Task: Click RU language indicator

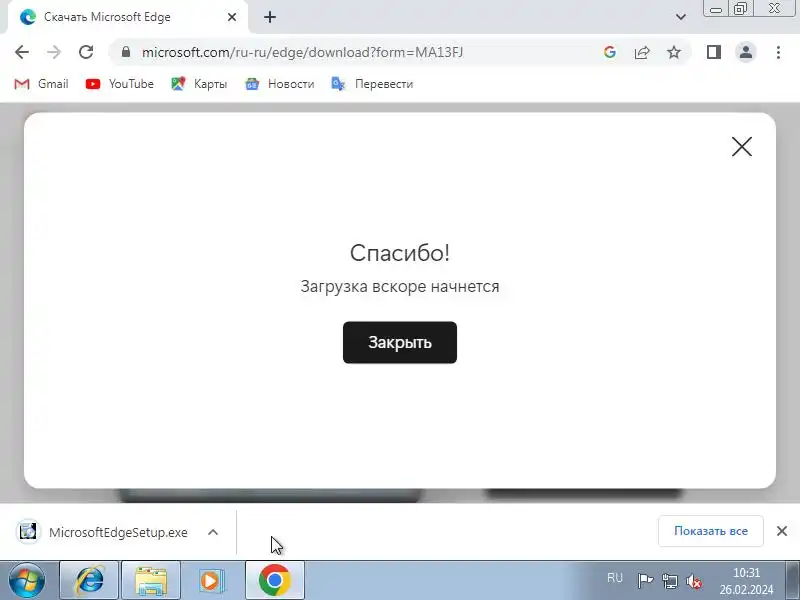Action: [615, 578]
